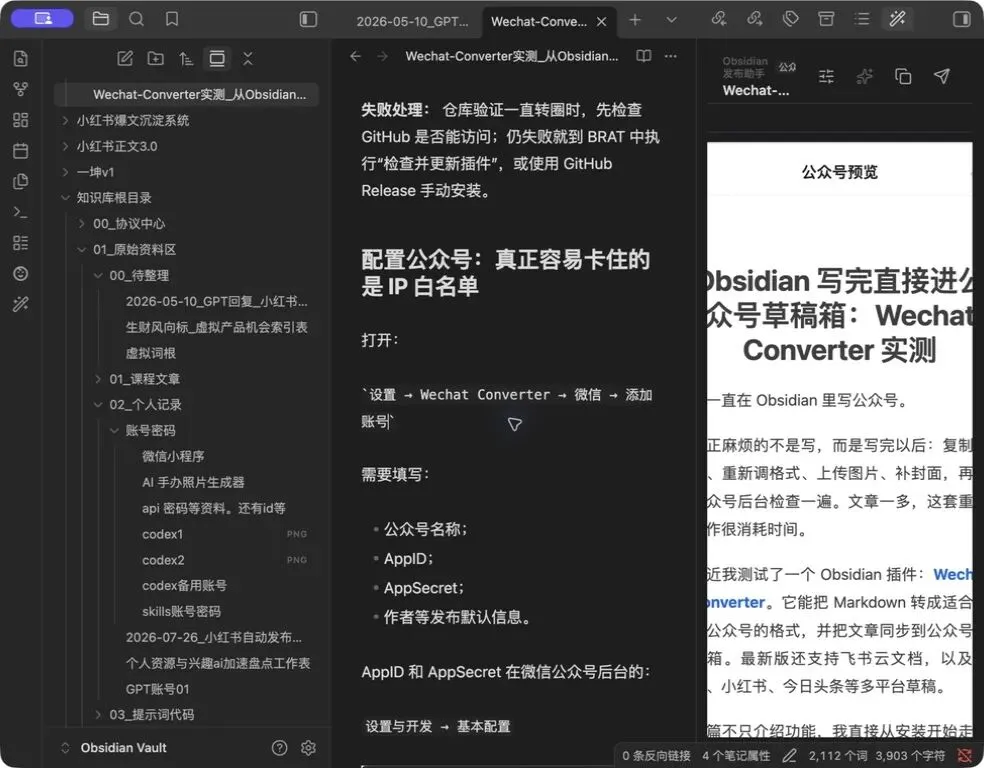
Task: Toggle editing mode pencil icon in status bar
Action: point(789,755)
